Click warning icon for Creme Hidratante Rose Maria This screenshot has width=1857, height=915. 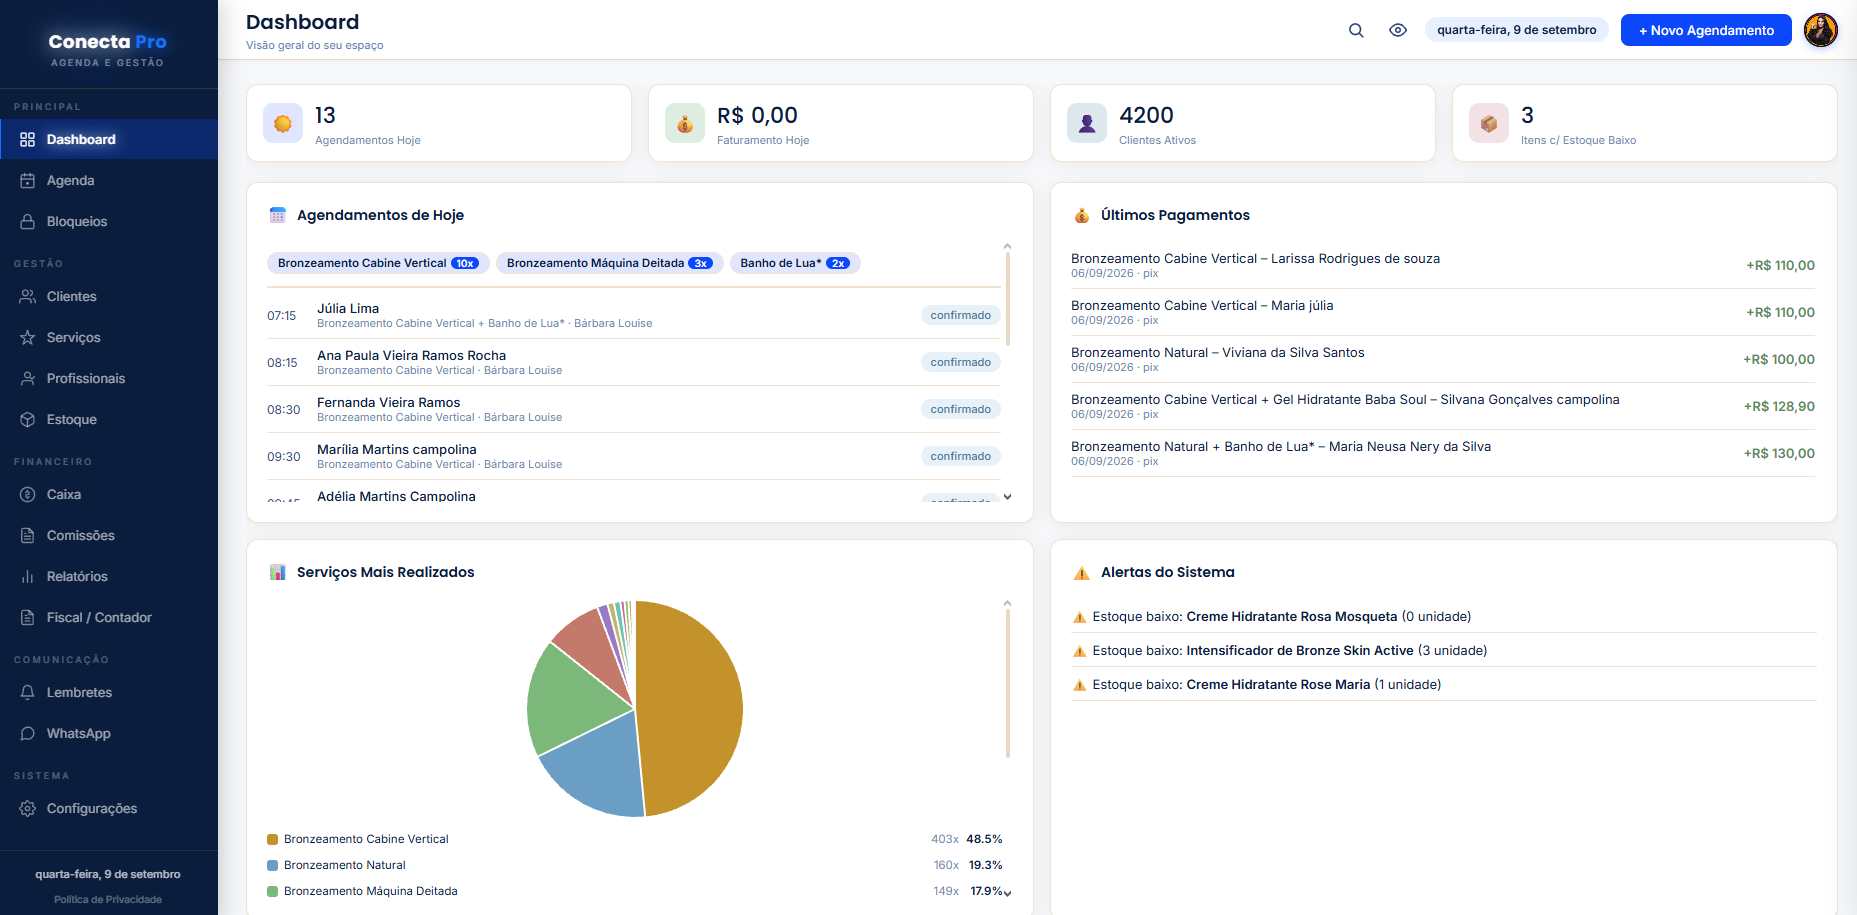click(x=1079, y=685)
